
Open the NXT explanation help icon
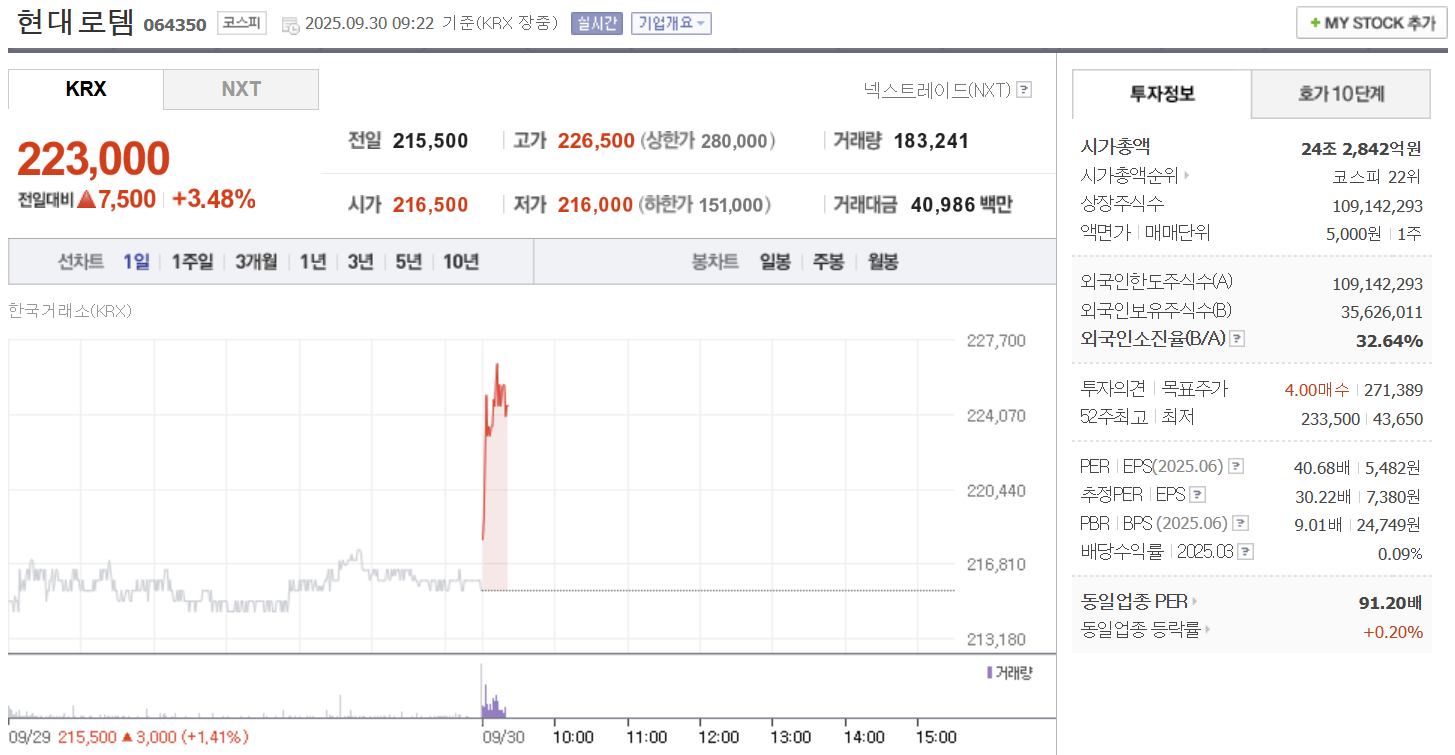coord(1023,90)
